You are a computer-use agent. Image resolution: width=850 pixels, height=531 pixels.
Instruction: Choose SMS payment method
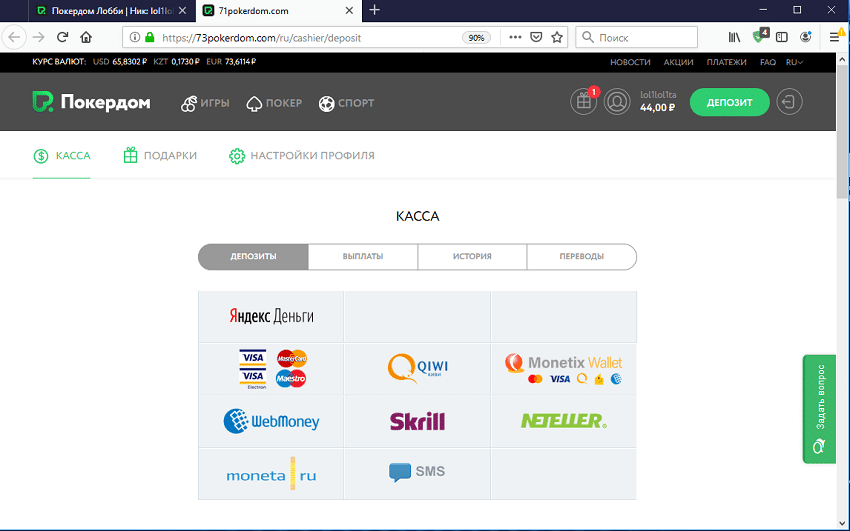[x=417, y=474]
